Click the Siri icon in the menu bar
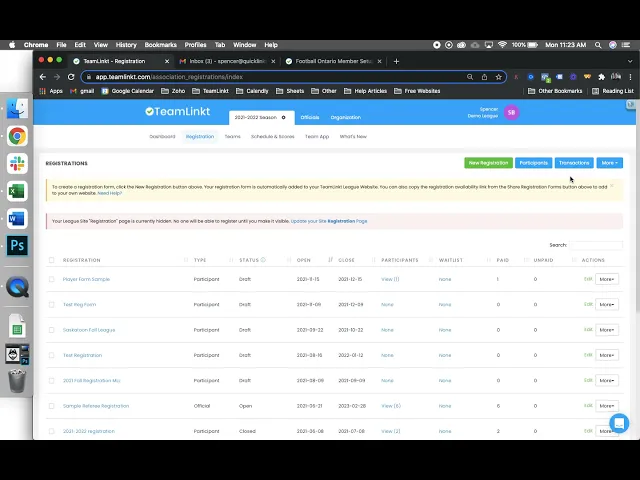The image size is (640, 480). click(x=612, y=45)
